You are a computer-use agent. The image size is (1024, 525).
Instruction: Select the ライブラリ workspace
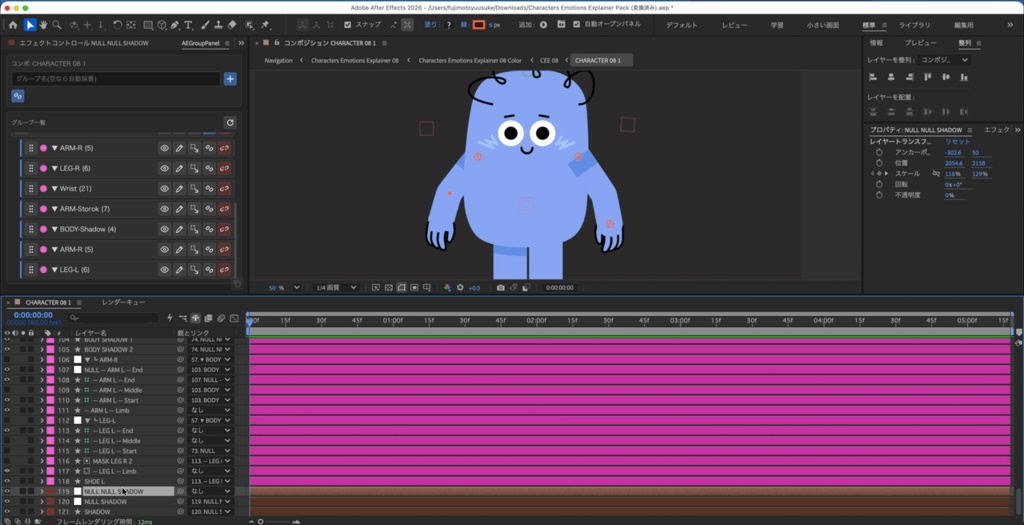point(914,25)
